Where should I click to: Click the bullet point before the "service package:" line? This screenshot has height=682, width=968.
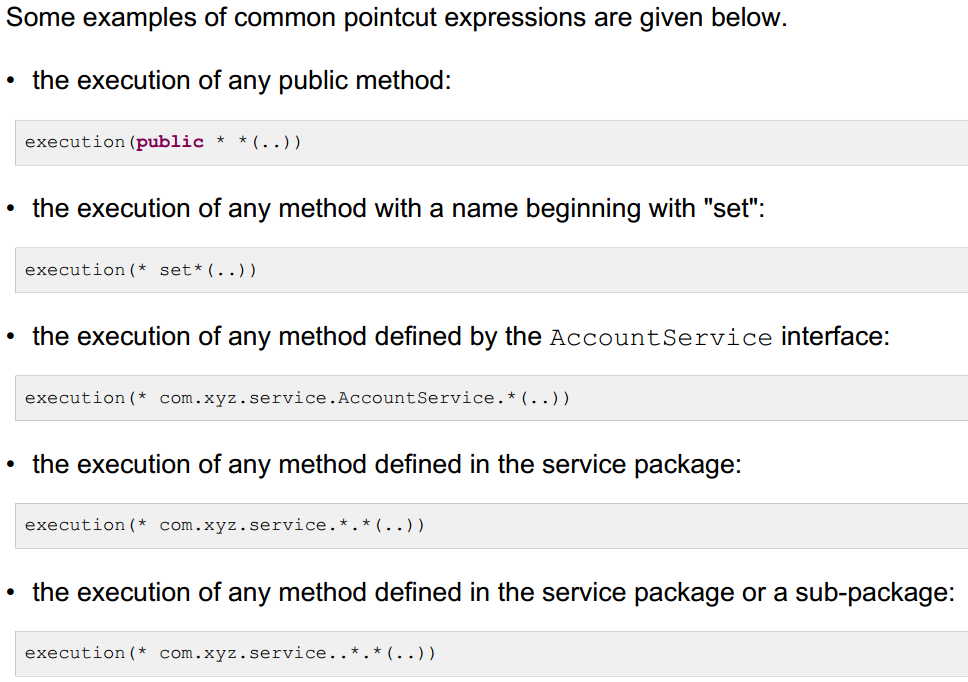pos(10,466)
